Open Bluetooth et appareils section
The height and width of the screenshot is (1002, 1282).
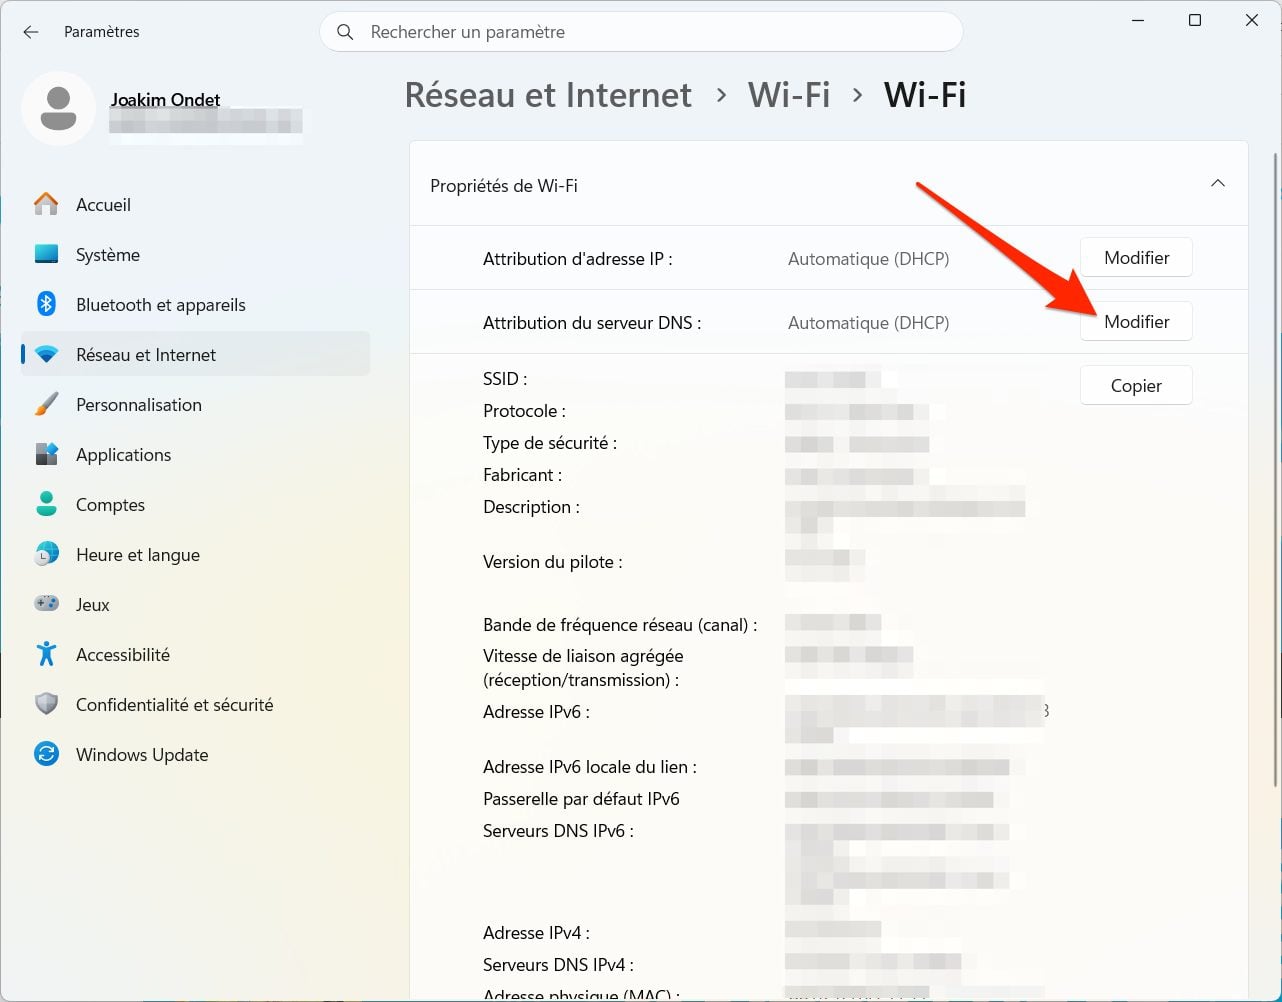click(x=195, y=304)
